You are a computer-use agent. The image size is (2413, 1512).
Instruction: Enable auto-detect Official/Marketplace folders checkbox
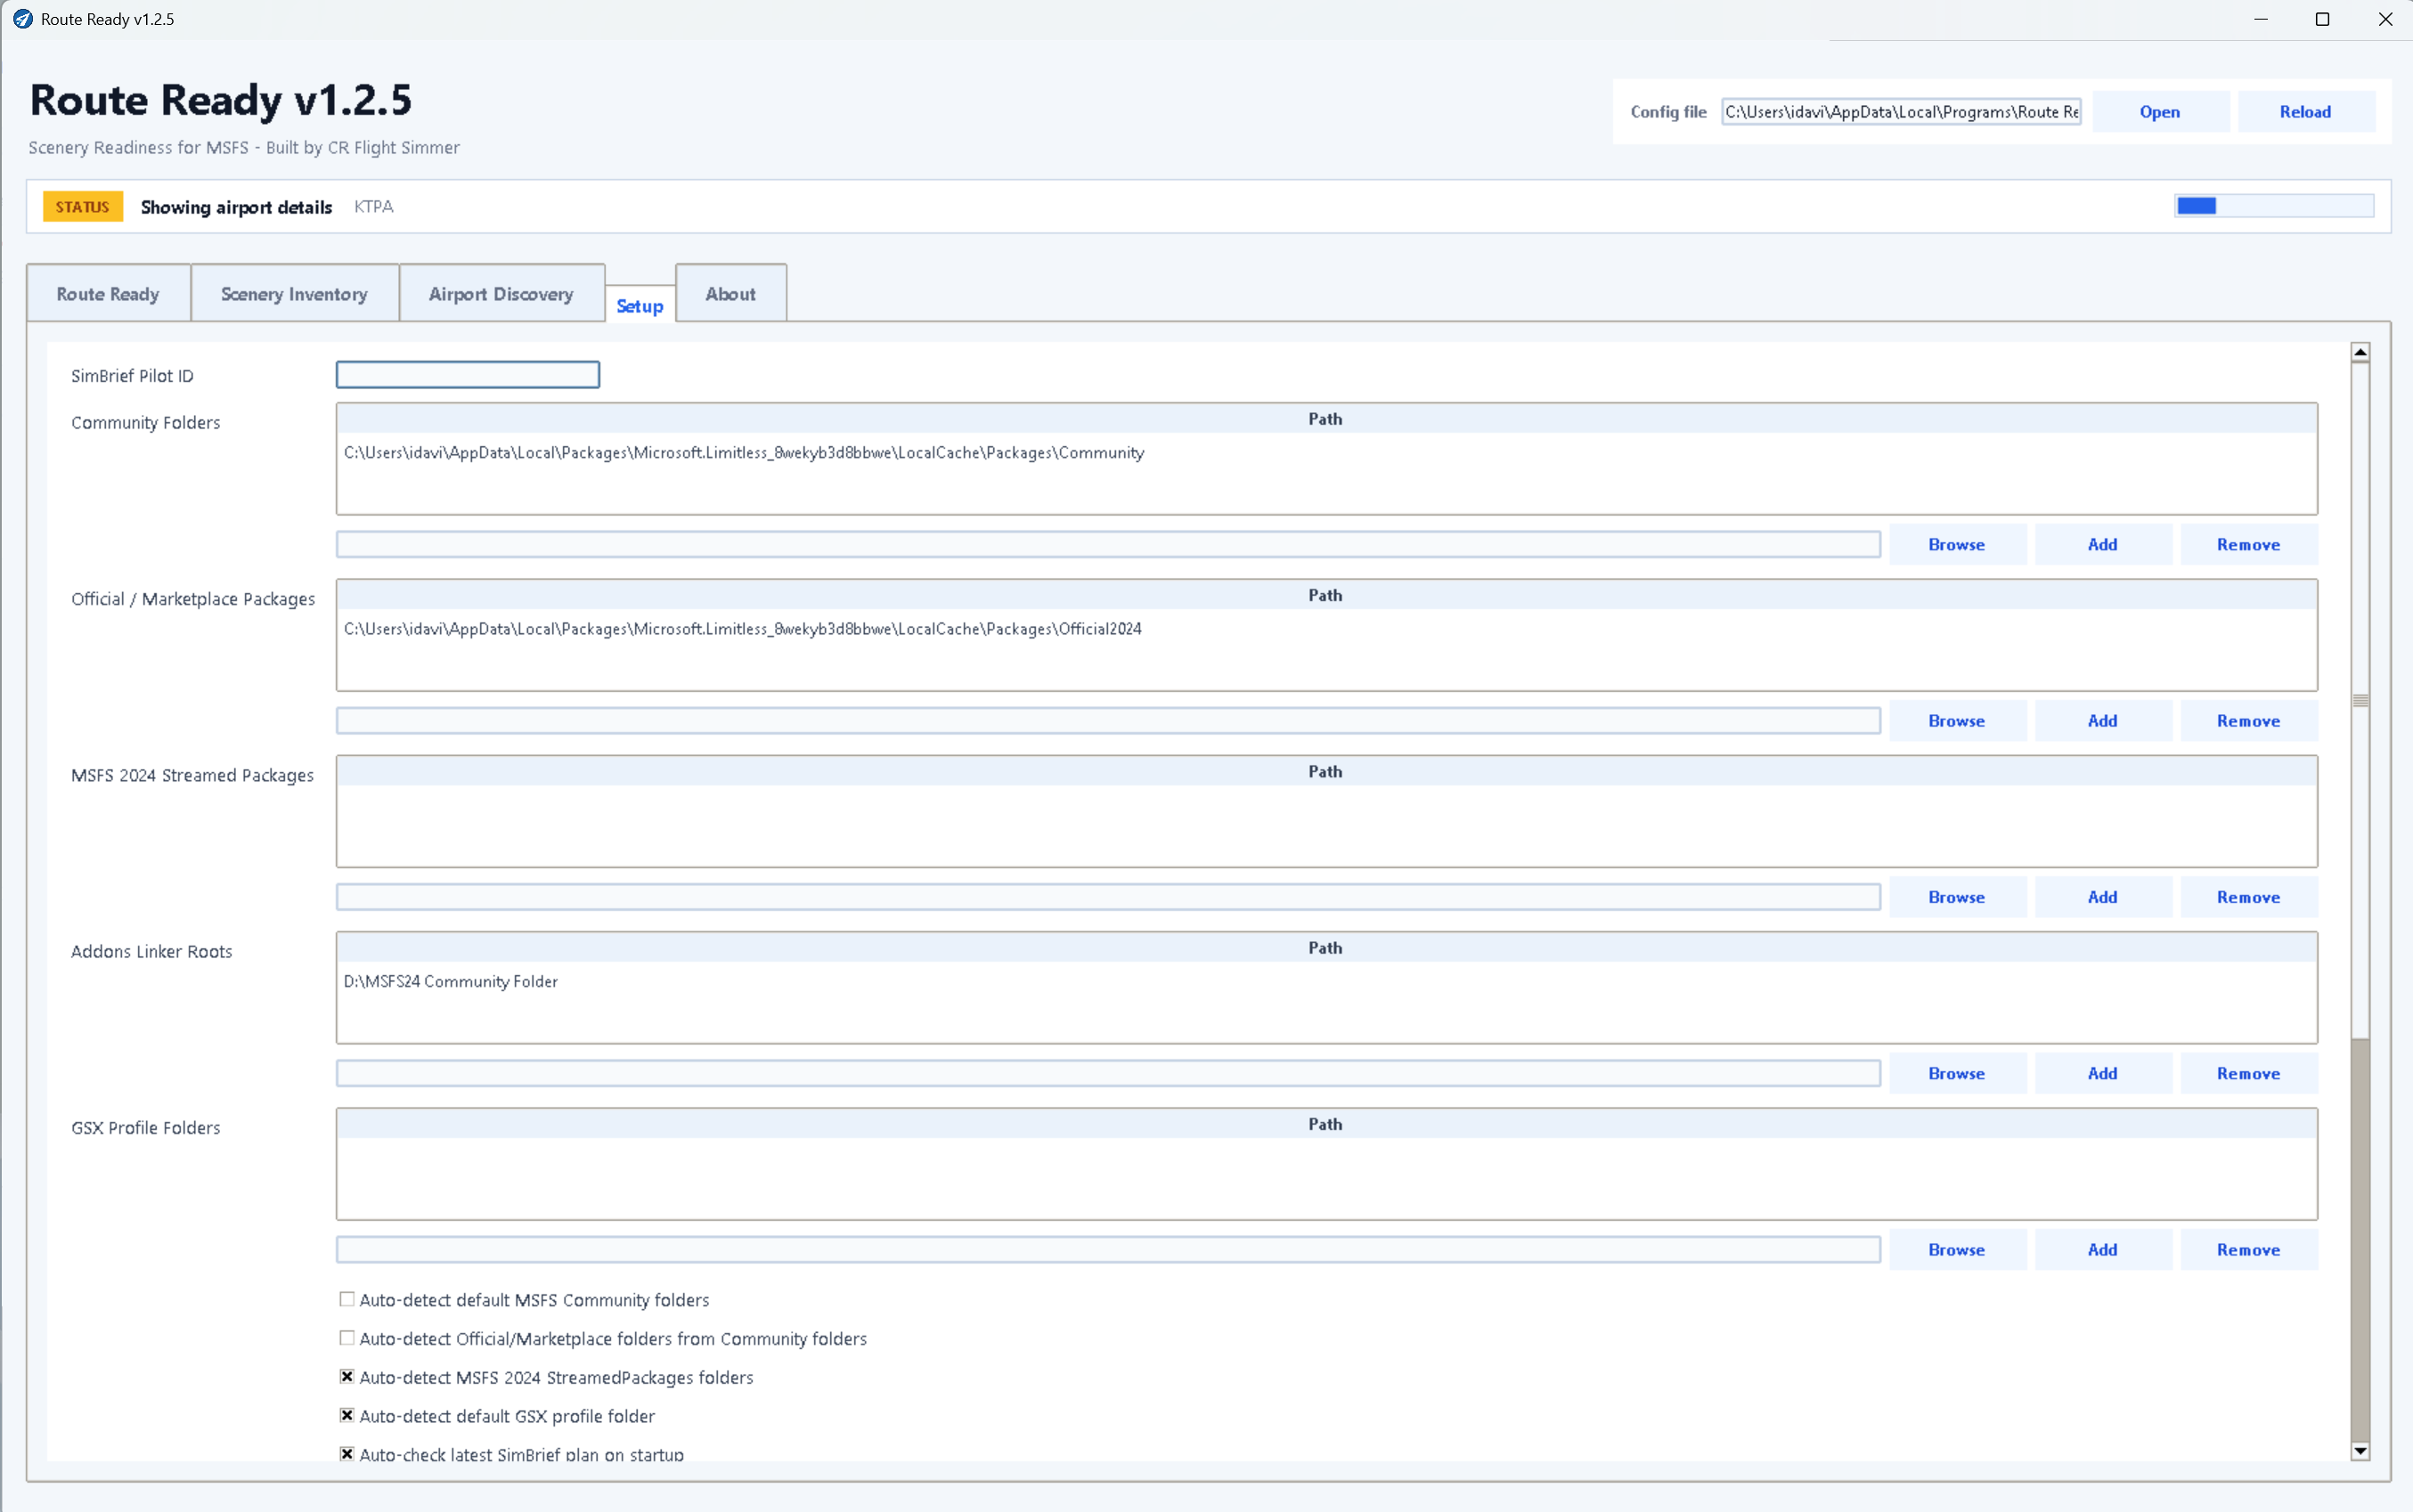(x=347, y=1339)
